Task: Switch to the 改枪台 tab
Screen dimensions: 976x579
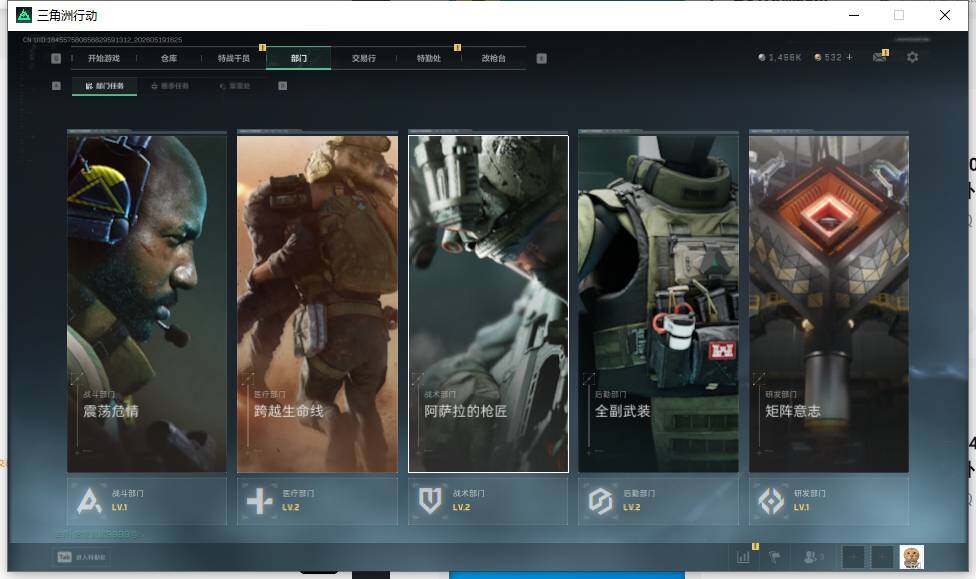Action: (494, 59)
